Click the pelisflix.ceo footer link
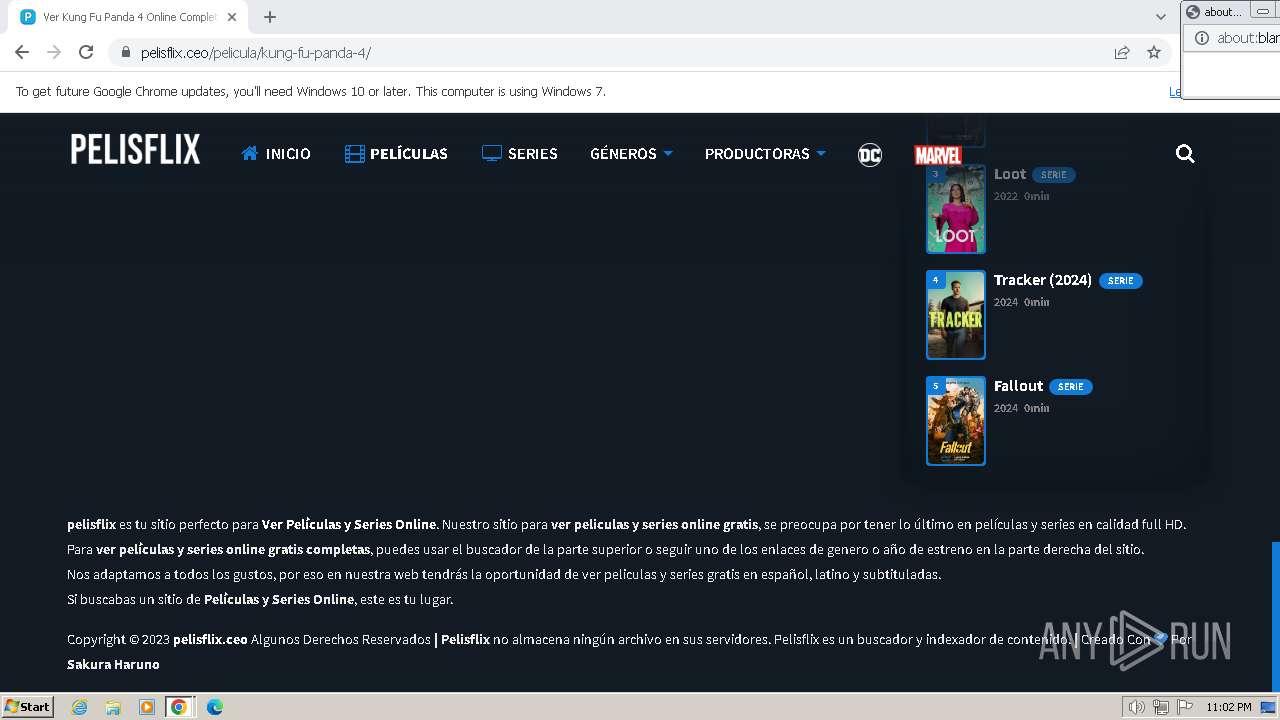 (210, 639)
